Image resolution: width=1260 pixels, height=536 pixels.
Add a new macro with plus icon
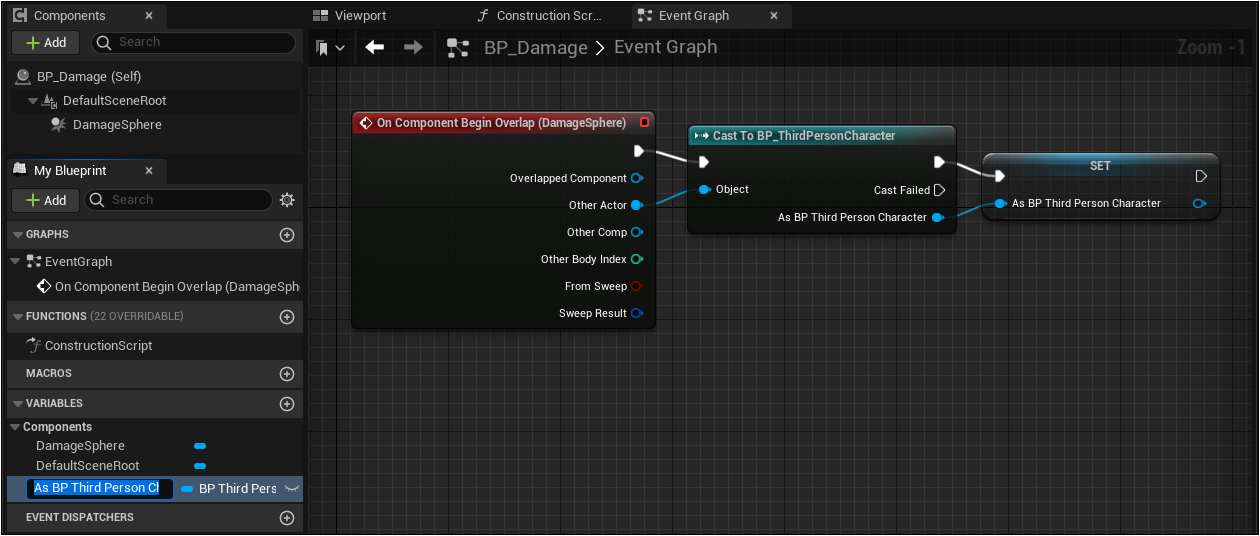tap(287, 374)
